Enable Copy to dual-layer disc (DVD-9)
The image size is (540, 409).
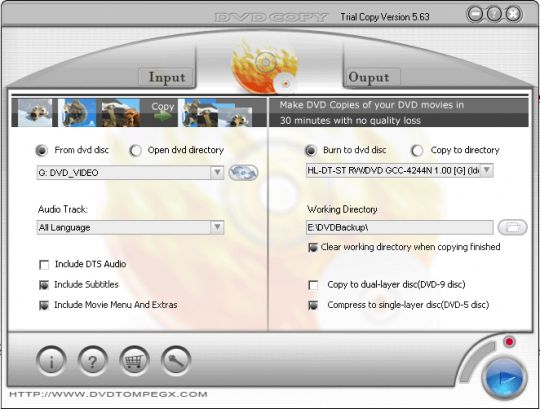[313, 285]
